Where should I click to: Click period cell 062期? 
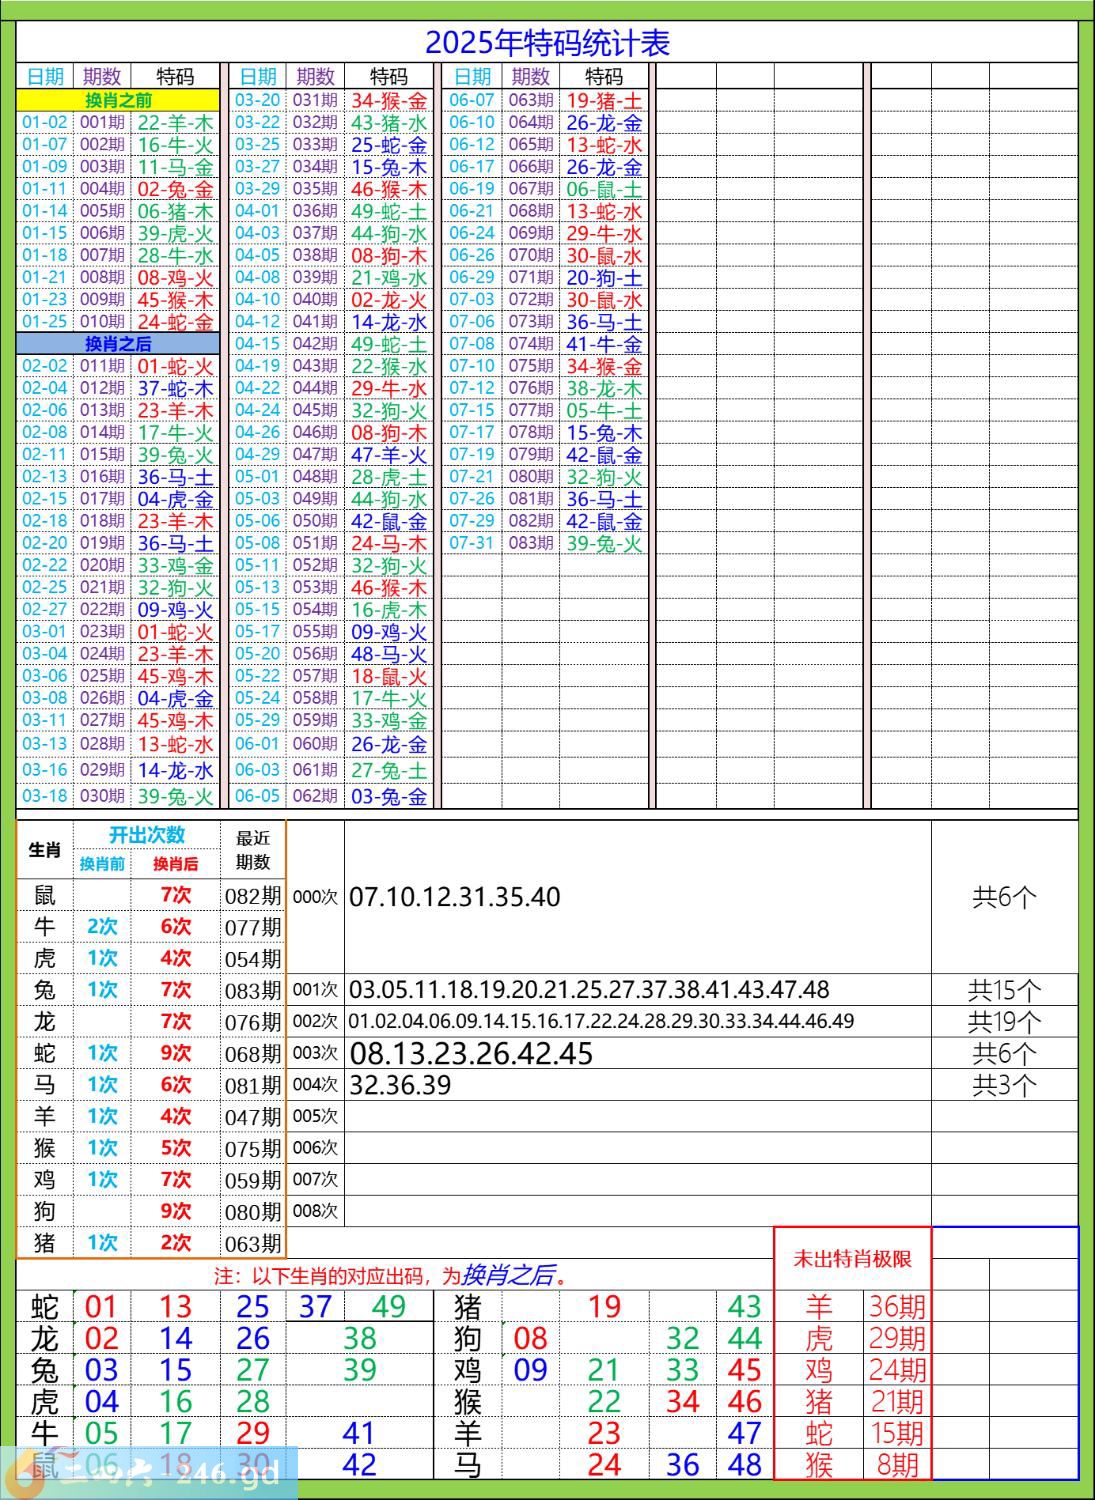coord(315,795)
